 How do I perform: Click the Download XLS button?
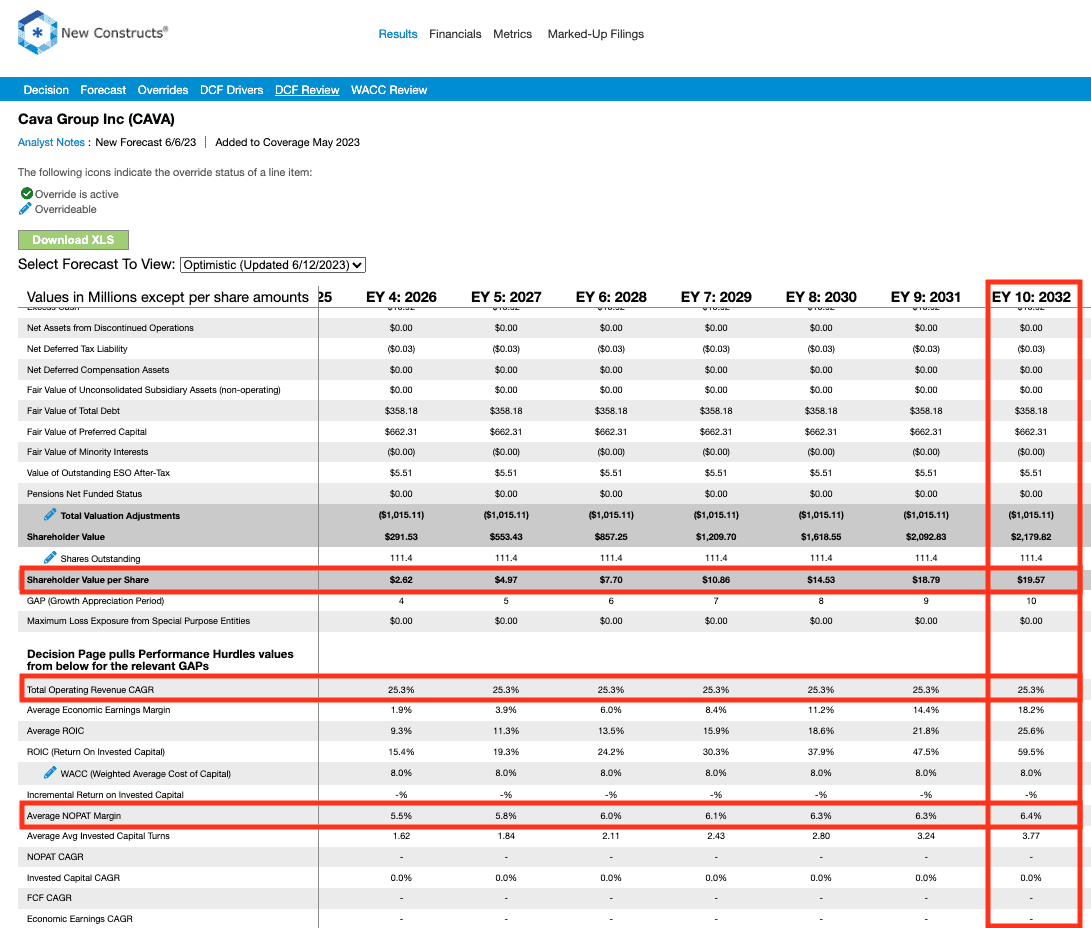coord(73,240)
